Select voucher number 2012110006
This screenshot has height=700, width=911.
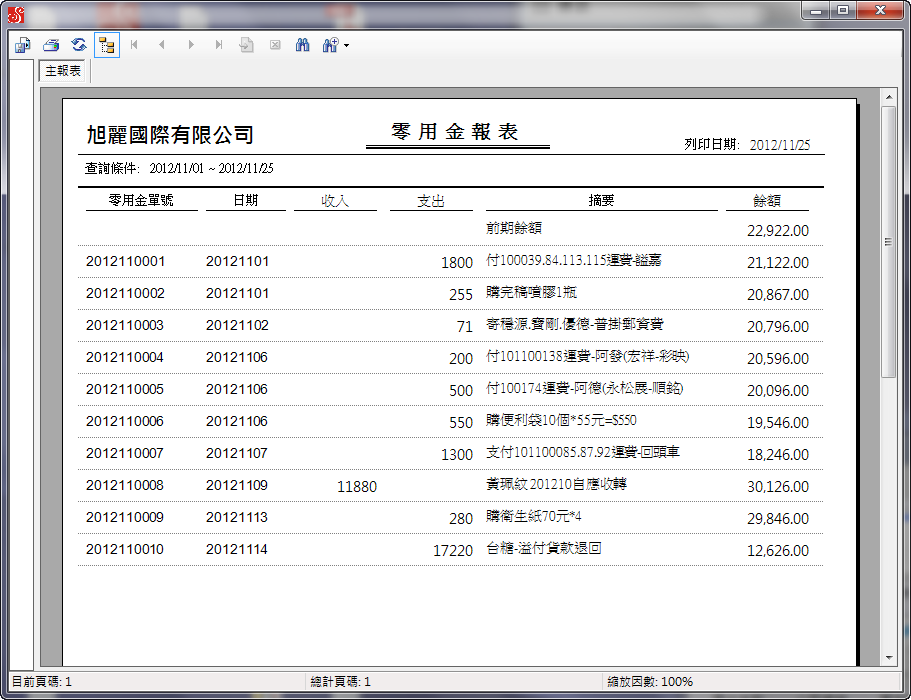pos(125,421)
